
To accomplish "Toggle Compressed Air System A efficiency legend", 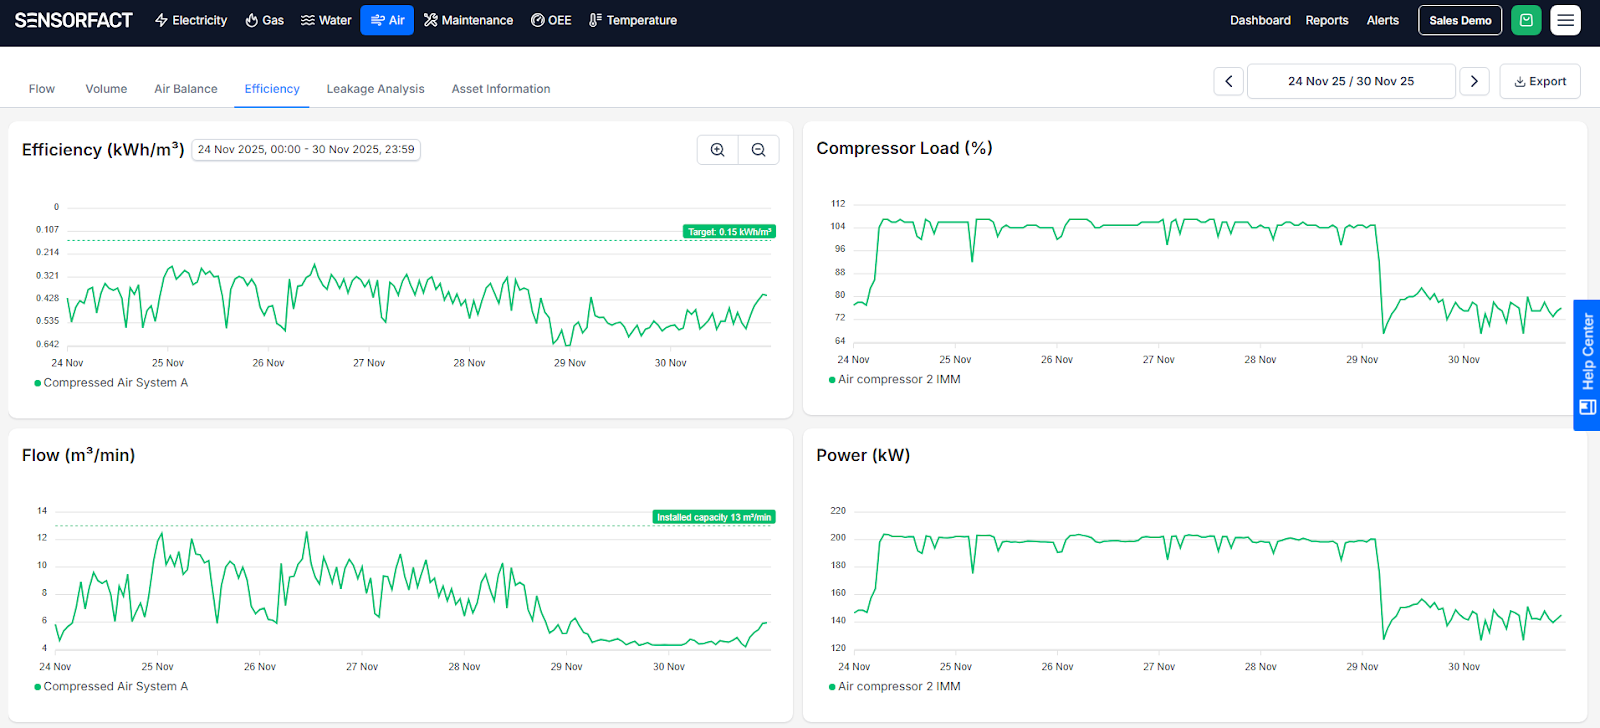I will 111,383.
